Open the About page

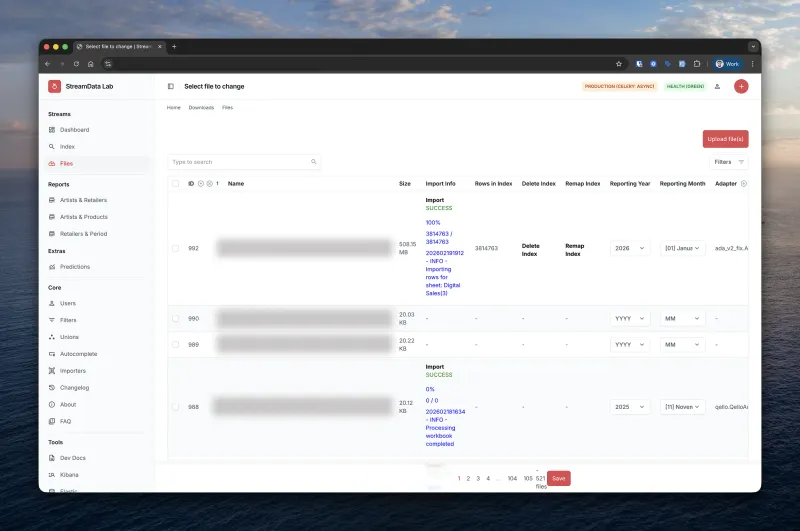pos(68,404)
